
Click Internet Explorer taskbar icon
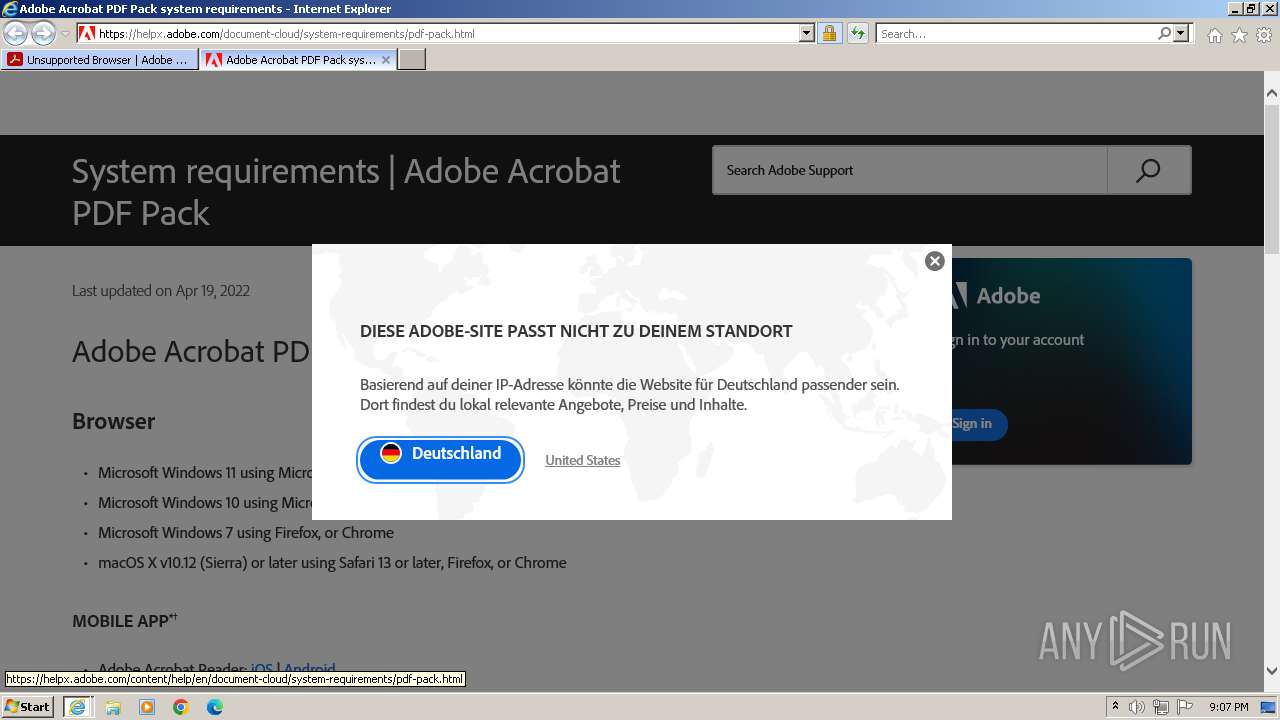click(x=78, y=707)
